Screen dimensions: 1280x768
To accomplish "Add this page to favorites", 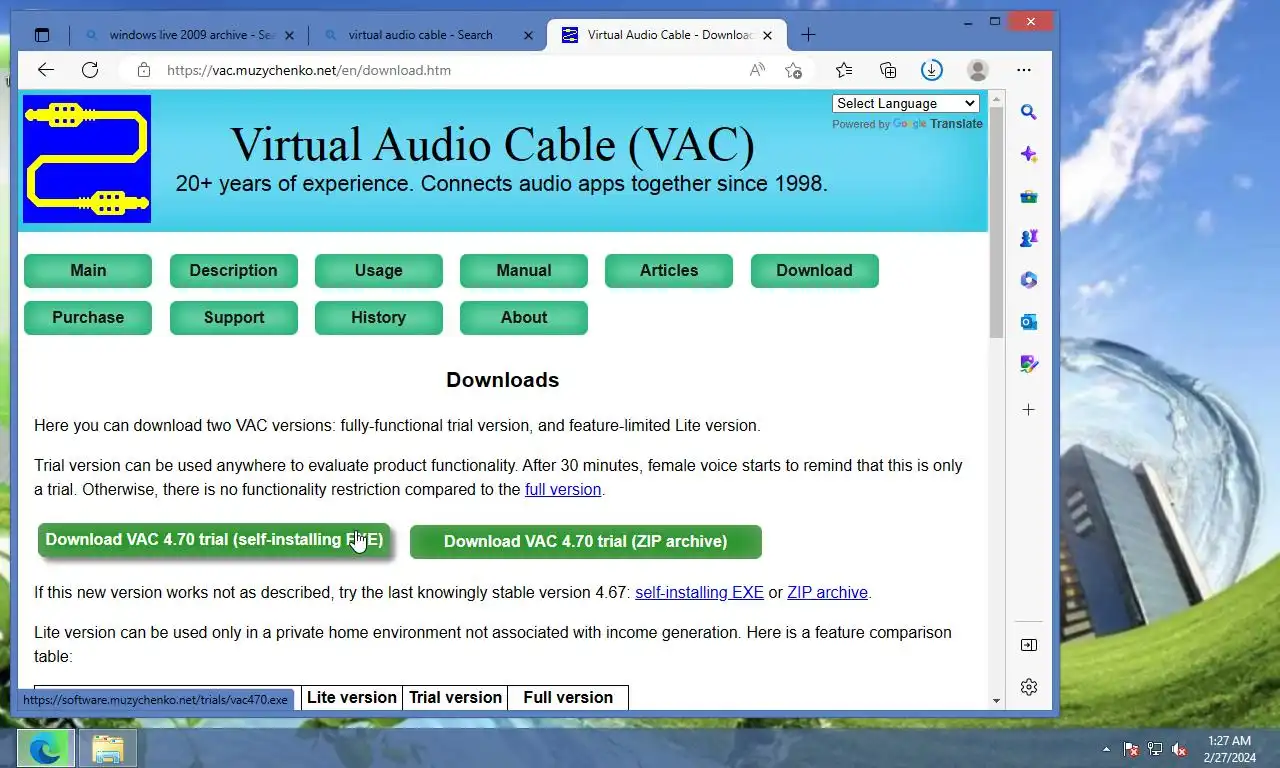I will coord(793,70).
